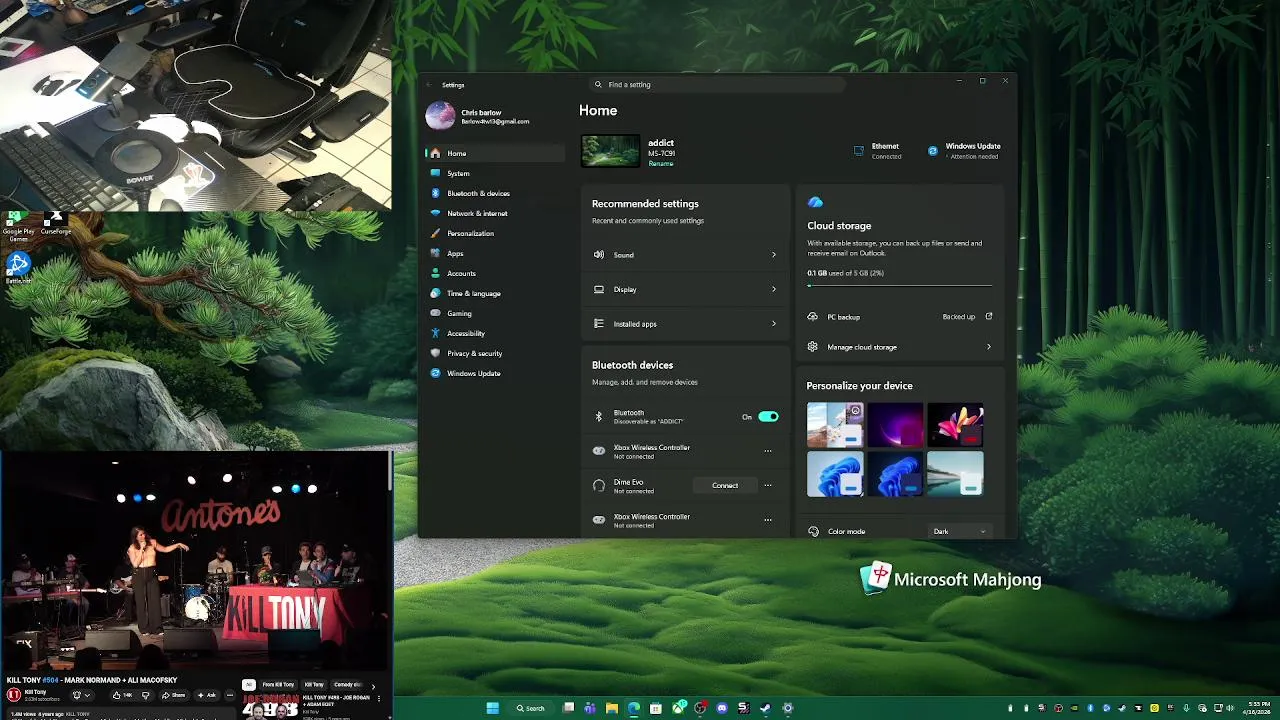Open three-dot menu for Joe Rogan video
This screenshot has height=720, width=1280.
coord(379,698)
